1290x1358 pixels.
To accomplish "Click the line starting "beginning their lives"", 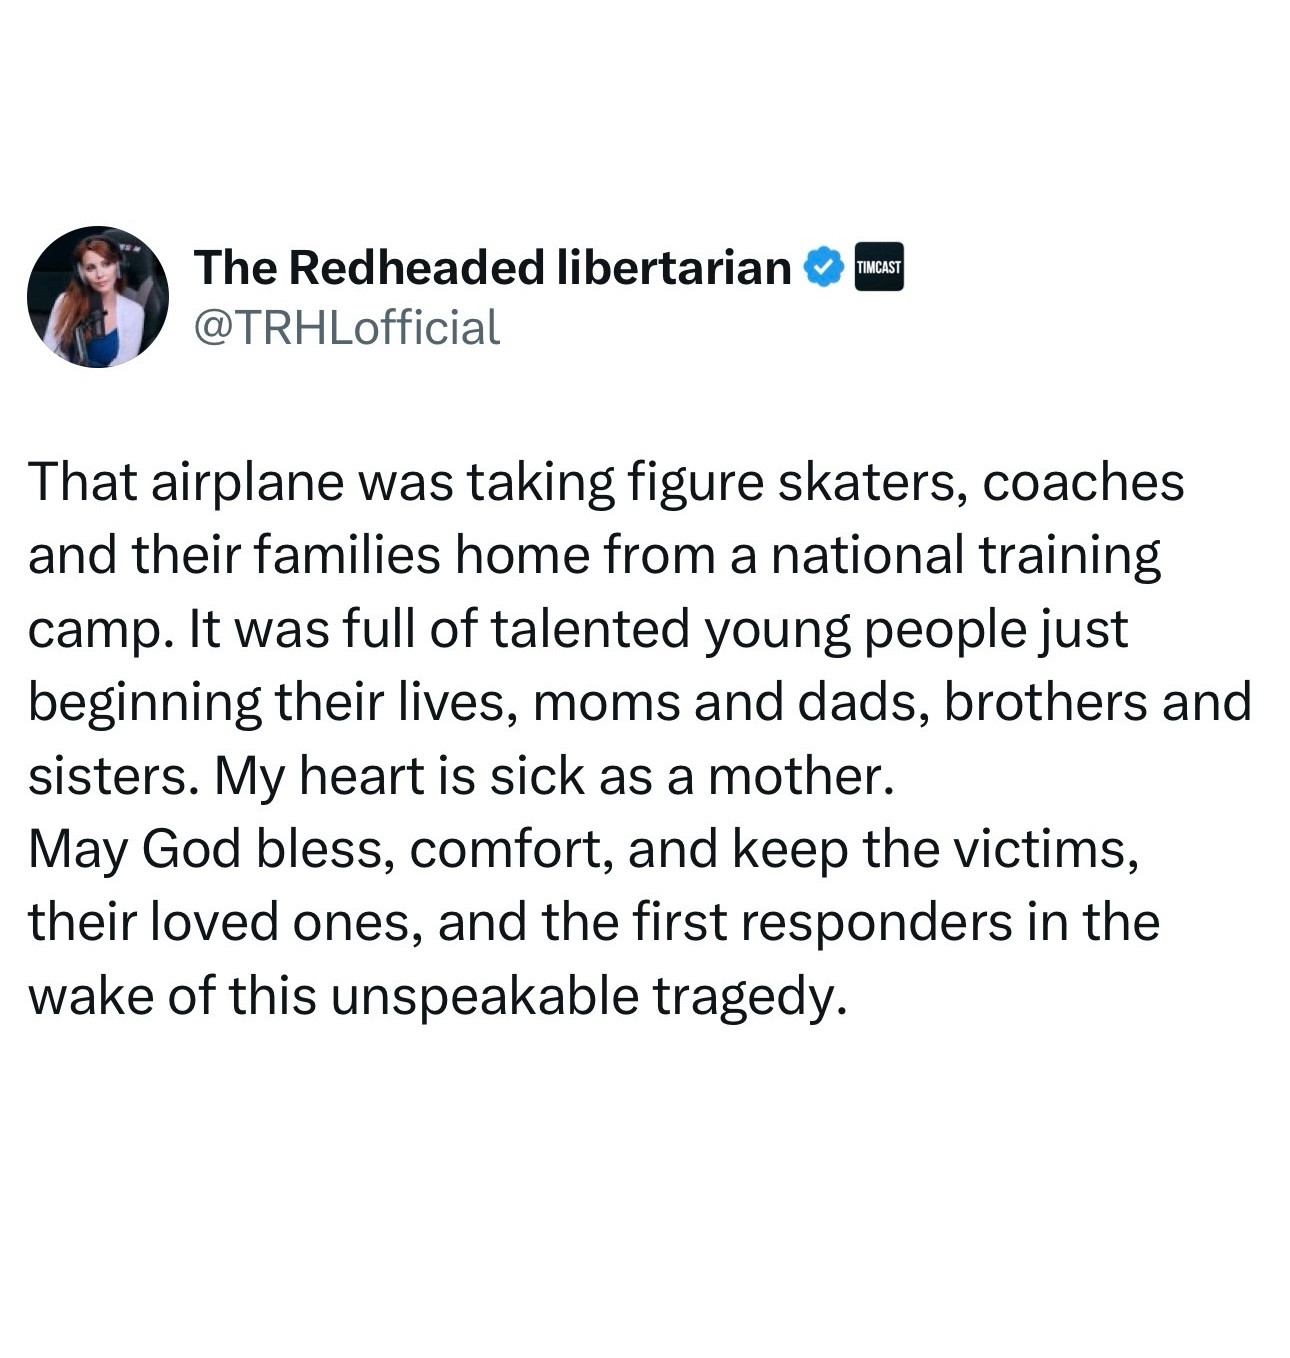I will [640, 702].
